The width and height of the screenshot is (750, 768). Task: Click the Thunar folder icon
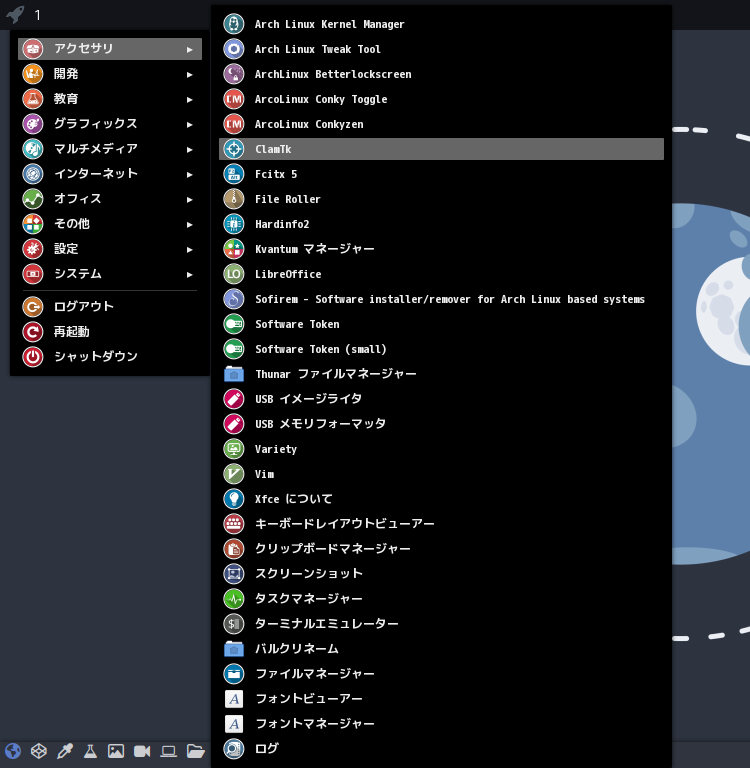[x=233, y=374]
